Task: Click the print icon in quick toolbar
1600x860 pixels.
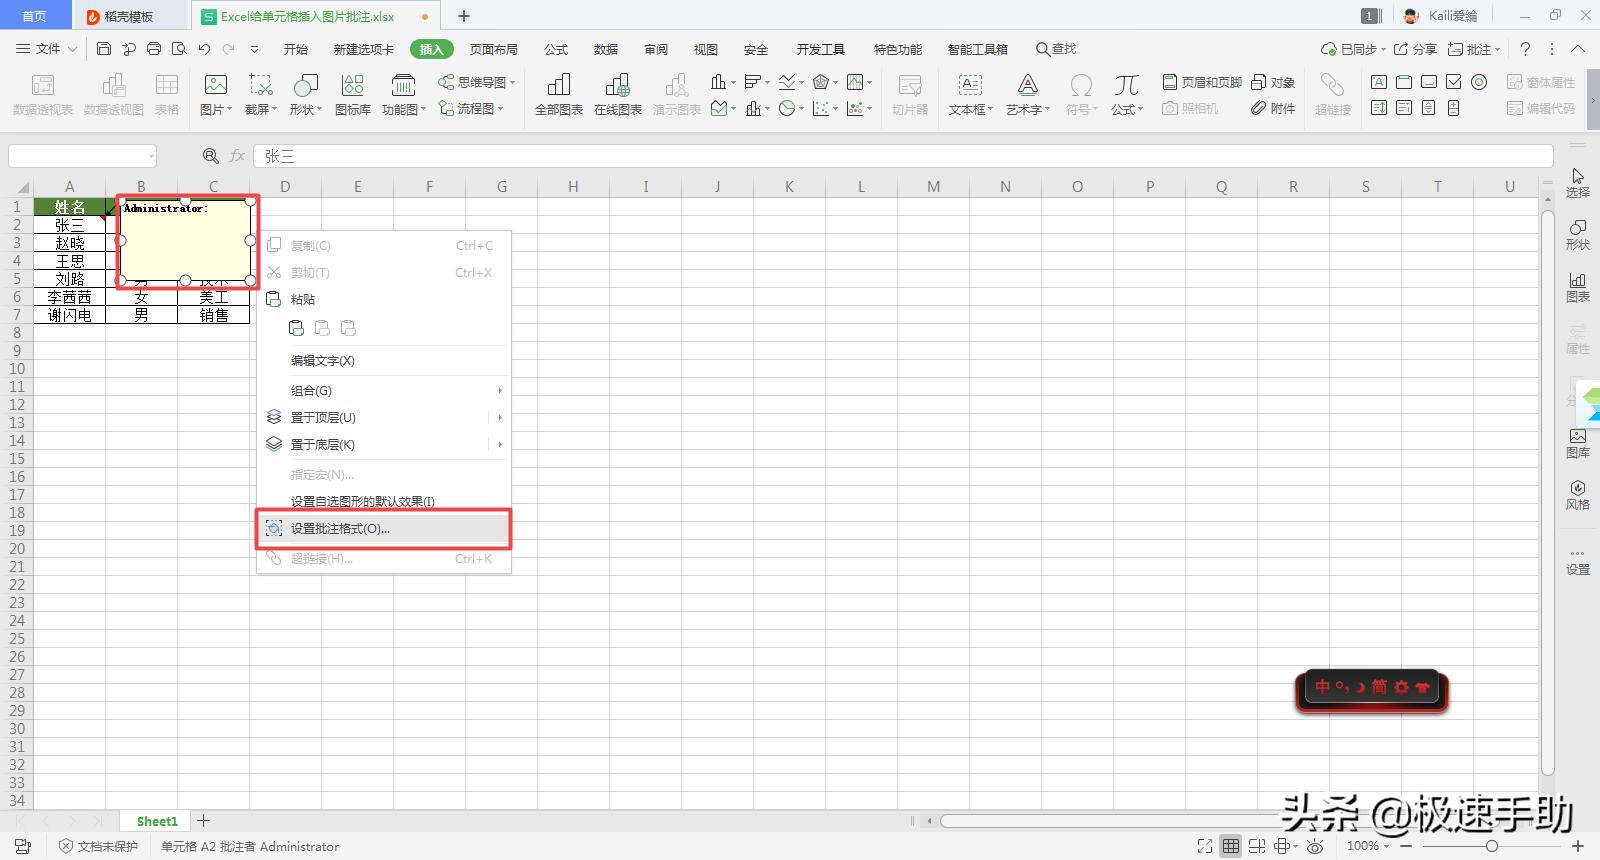Action: (154, 48)
